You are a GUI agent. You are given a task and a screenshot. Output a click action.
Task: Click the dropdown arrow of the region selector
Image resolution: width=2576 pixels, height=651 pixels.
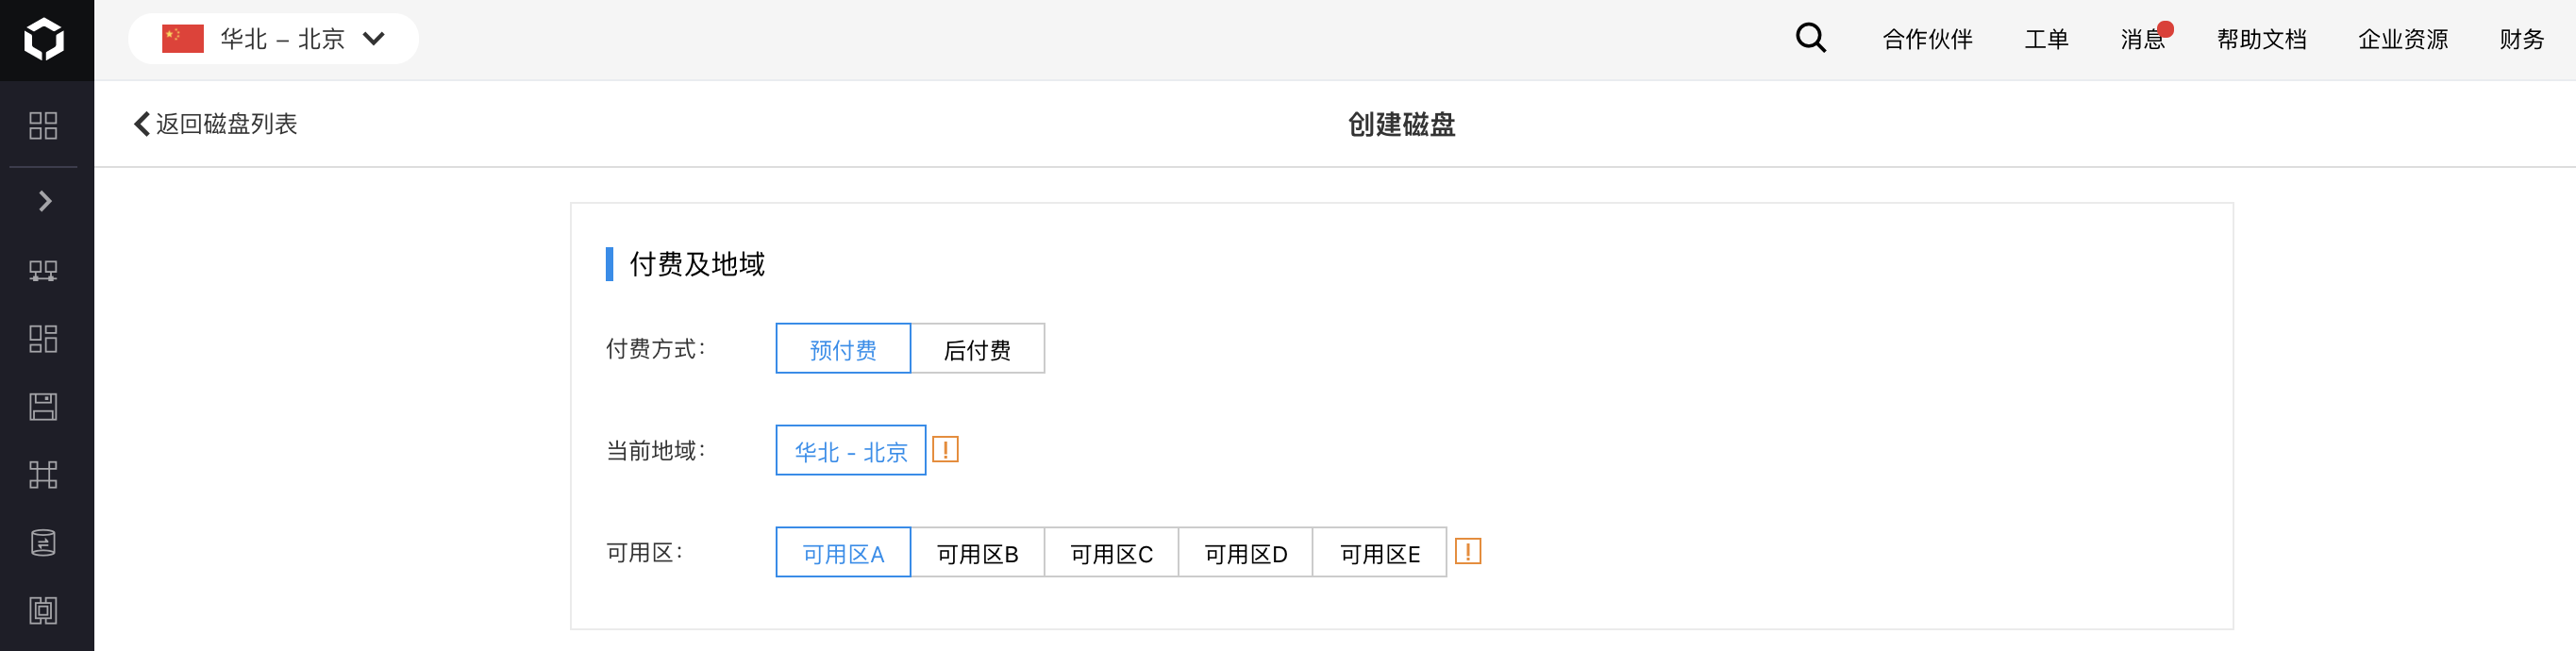[374, 39]
